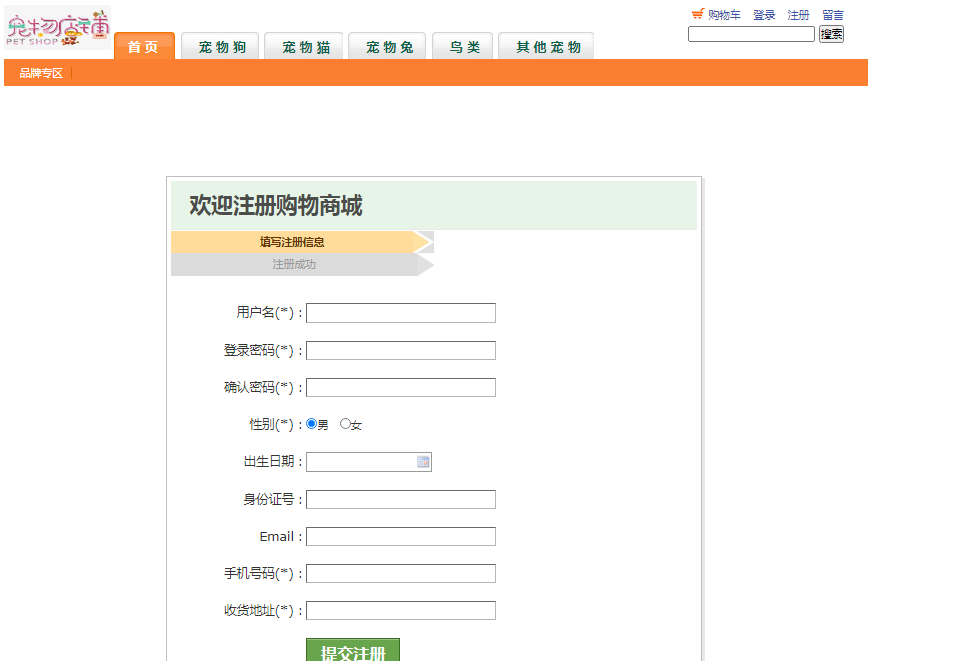953x661 pixels.
Task: Select the 男 gender radio button
Action: click(x=311, y=424)
